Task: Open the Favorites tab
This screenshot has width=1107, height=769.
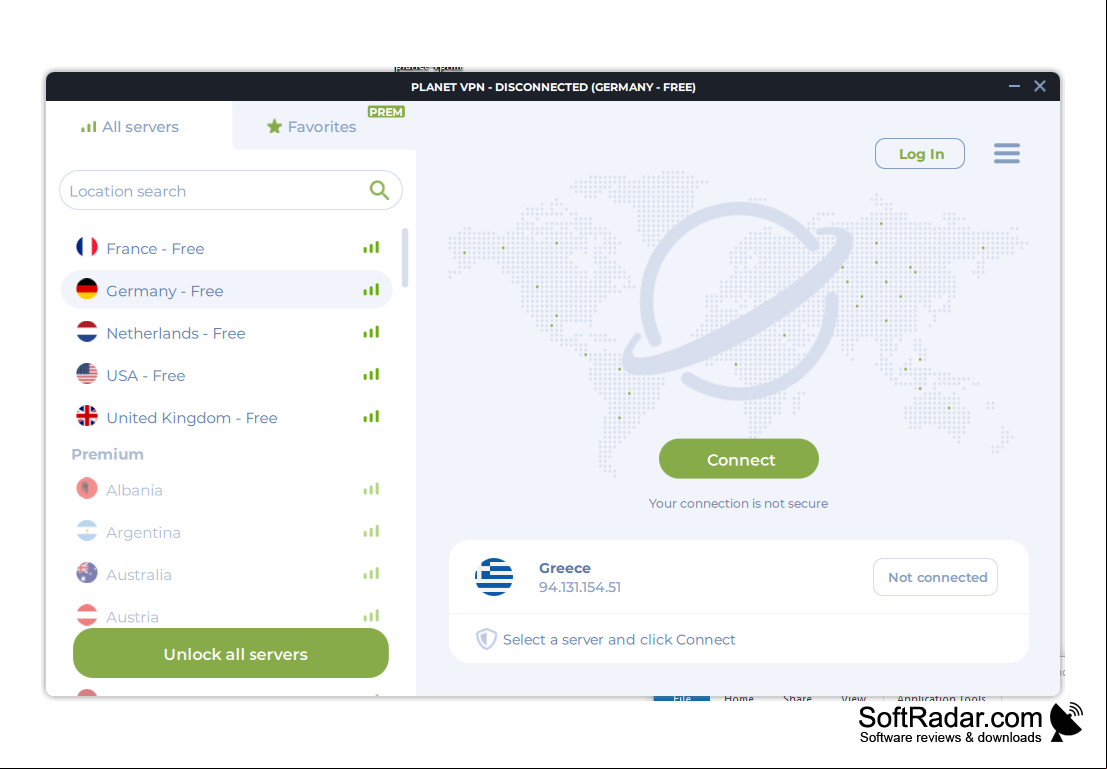Action: tap(324, 125)
